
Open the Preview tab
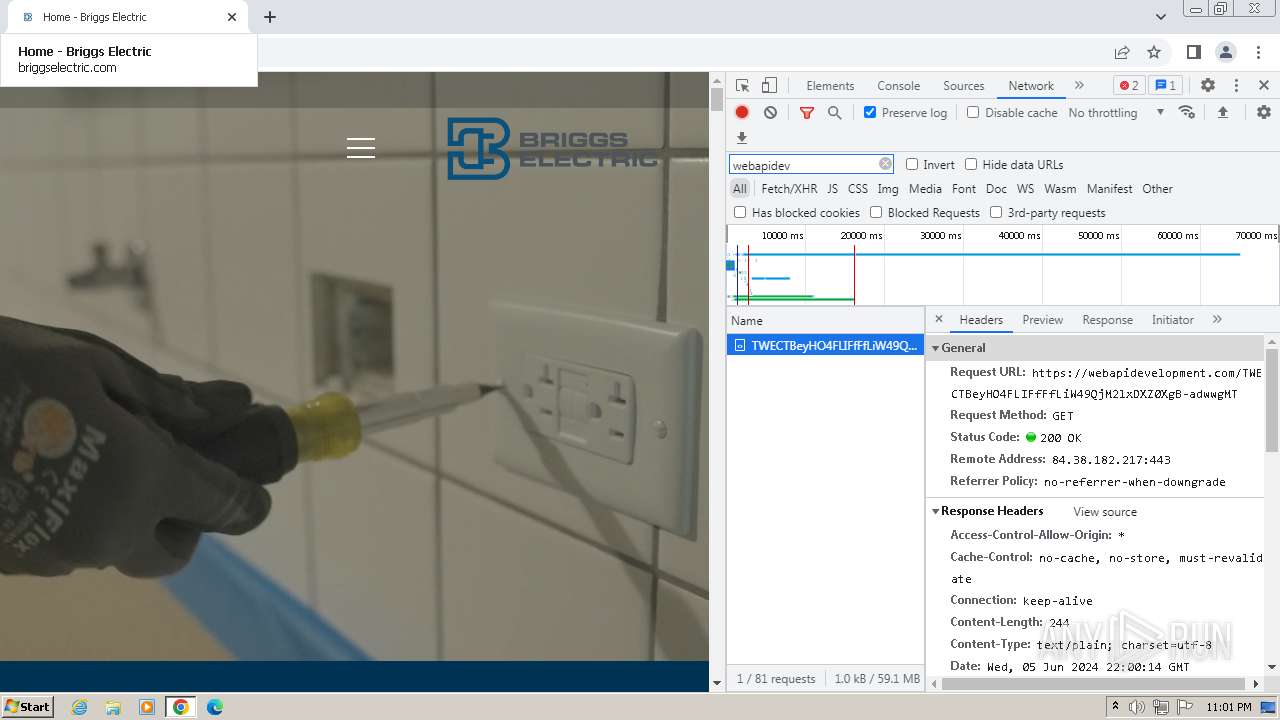pyautogui.click(x=1042, y=320)
